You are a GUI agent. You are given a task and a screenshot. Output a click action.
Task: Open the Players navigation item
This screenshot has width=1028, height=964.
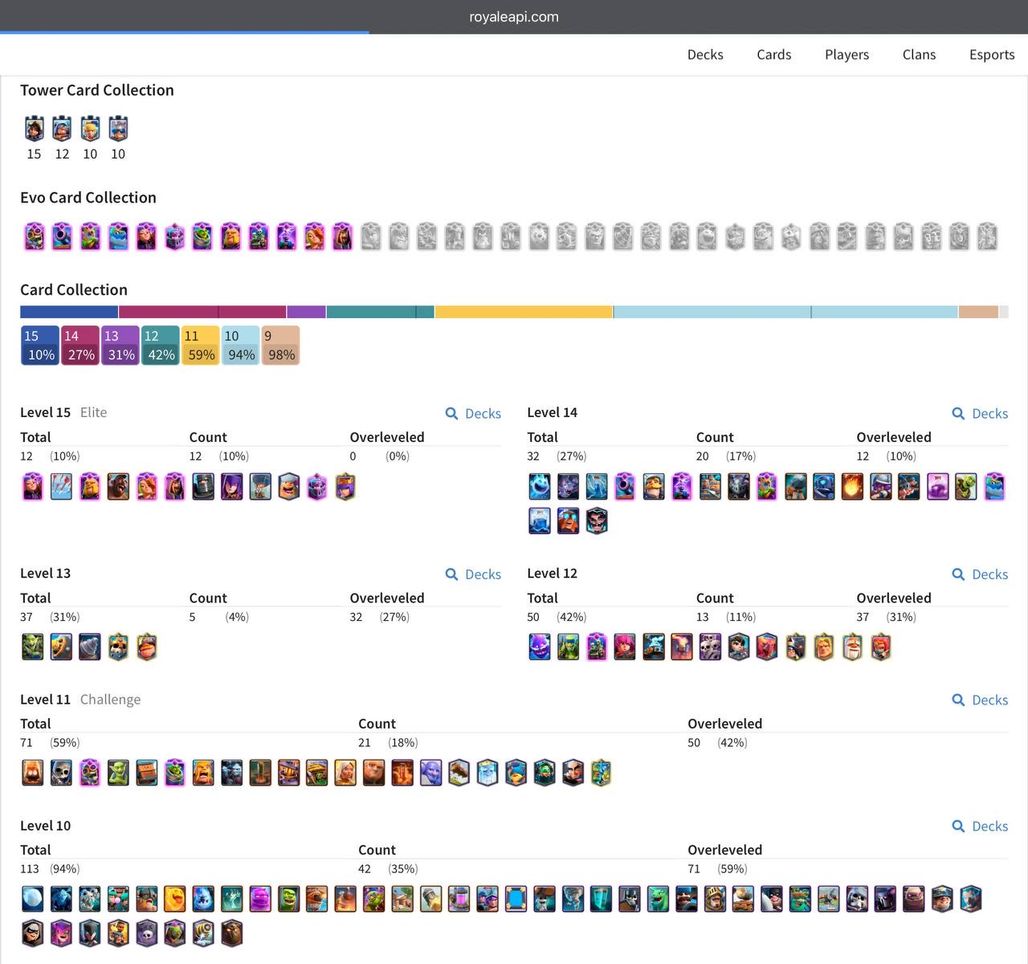[x=846, y=54]
